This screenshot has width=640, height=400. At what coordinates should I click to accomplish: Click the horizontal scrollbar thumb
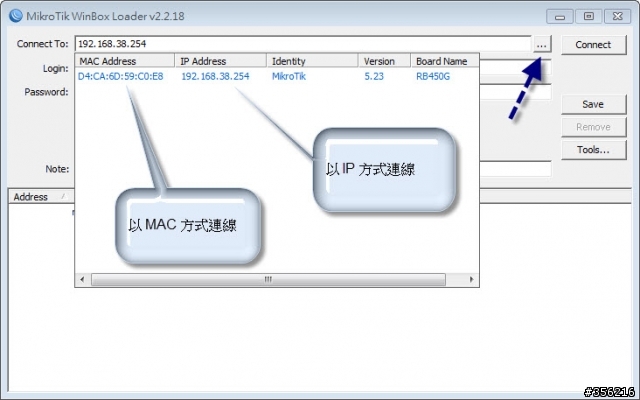[267, 280]
